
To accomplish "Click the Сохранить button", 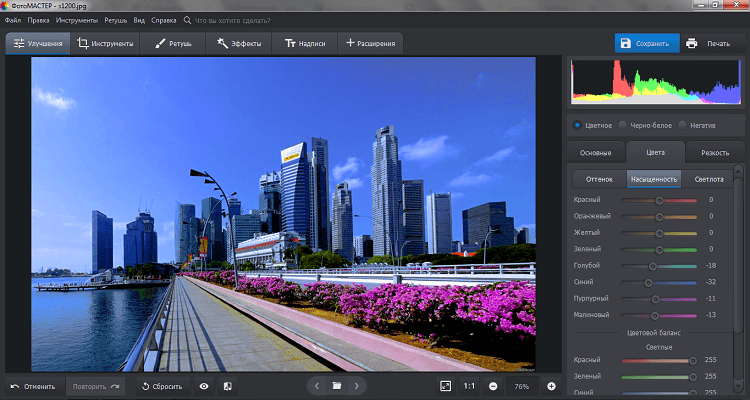I will click(647, 43).
